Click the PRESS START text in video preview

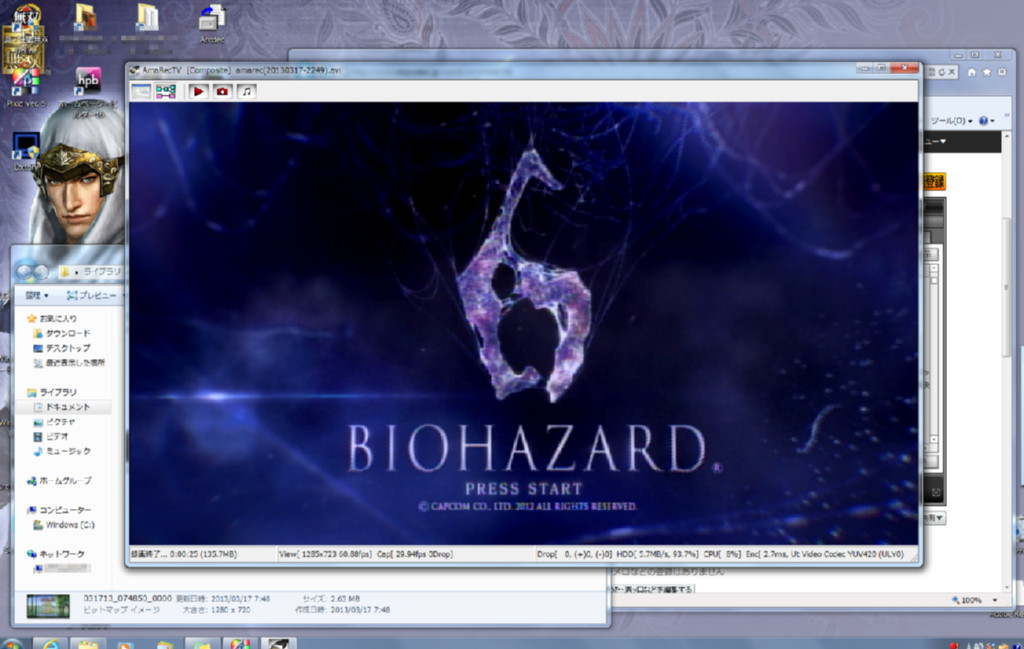(x=523, y=489)
